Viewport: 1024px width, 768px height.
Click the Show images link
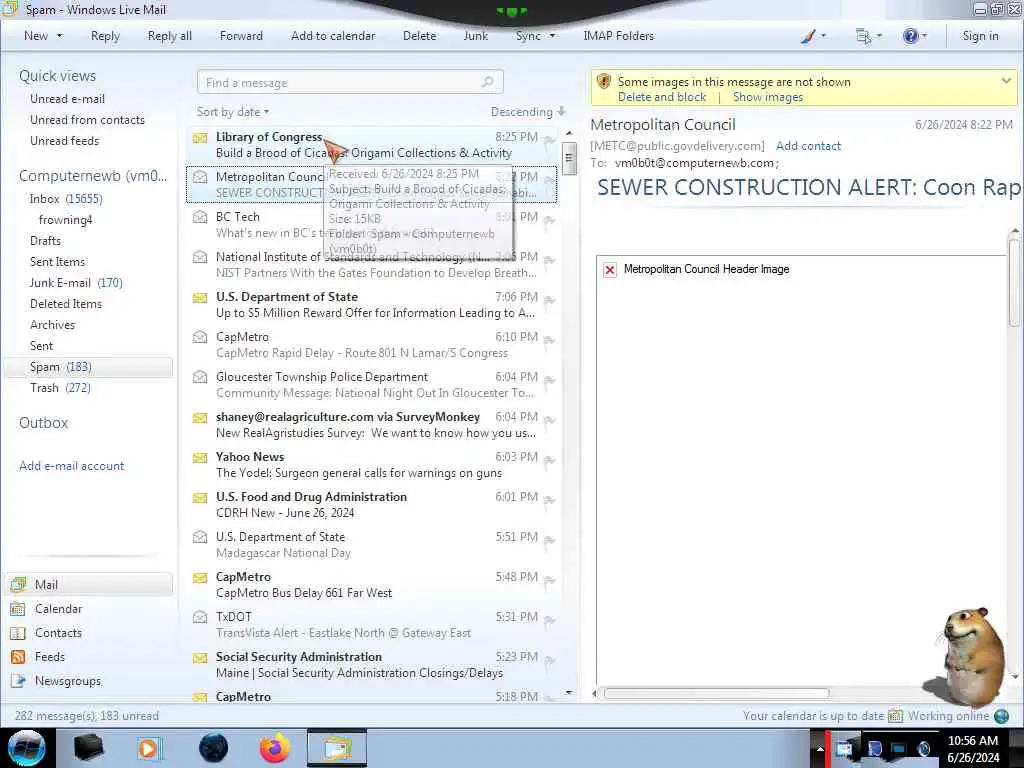coord(768,97)
